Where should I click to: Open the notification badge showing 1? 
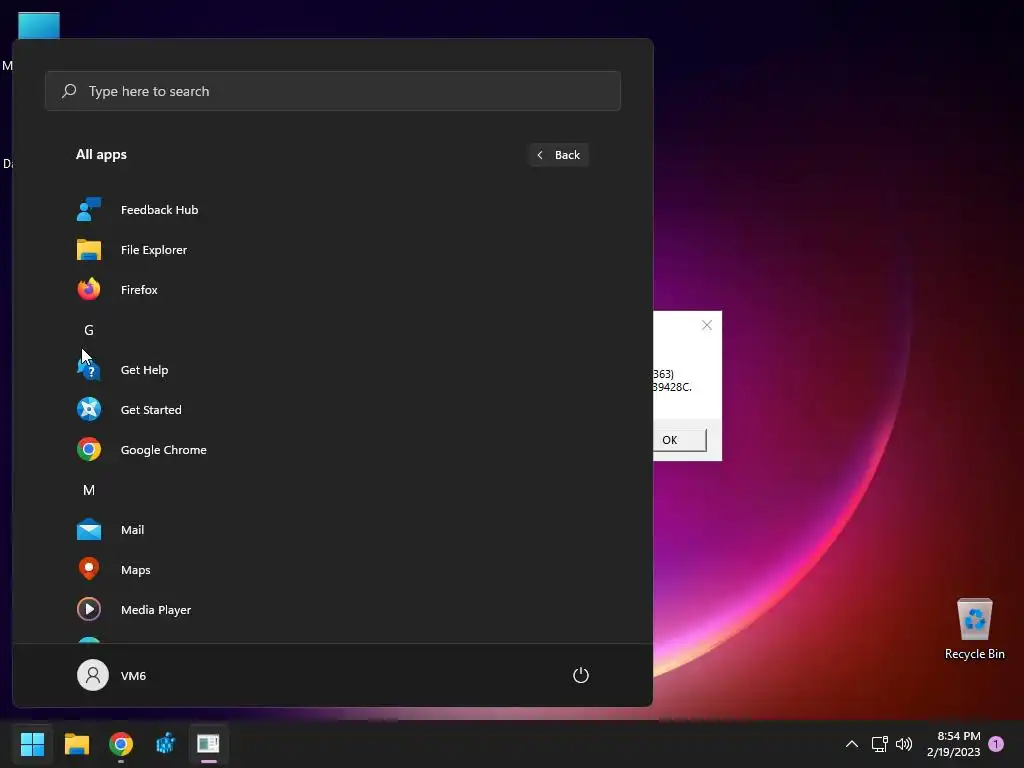(x=996, y=744)
